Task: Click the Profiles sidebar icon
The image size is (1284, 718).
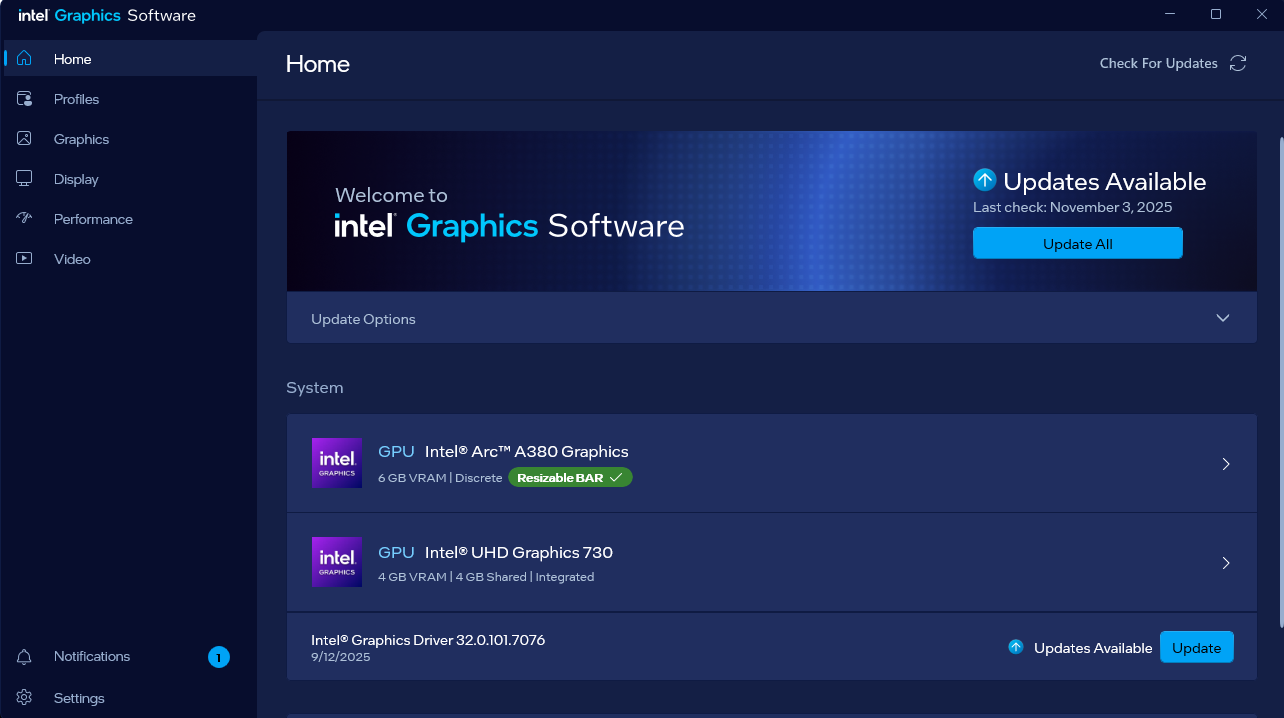Action: pyautogui.click(x=25, y=98)
